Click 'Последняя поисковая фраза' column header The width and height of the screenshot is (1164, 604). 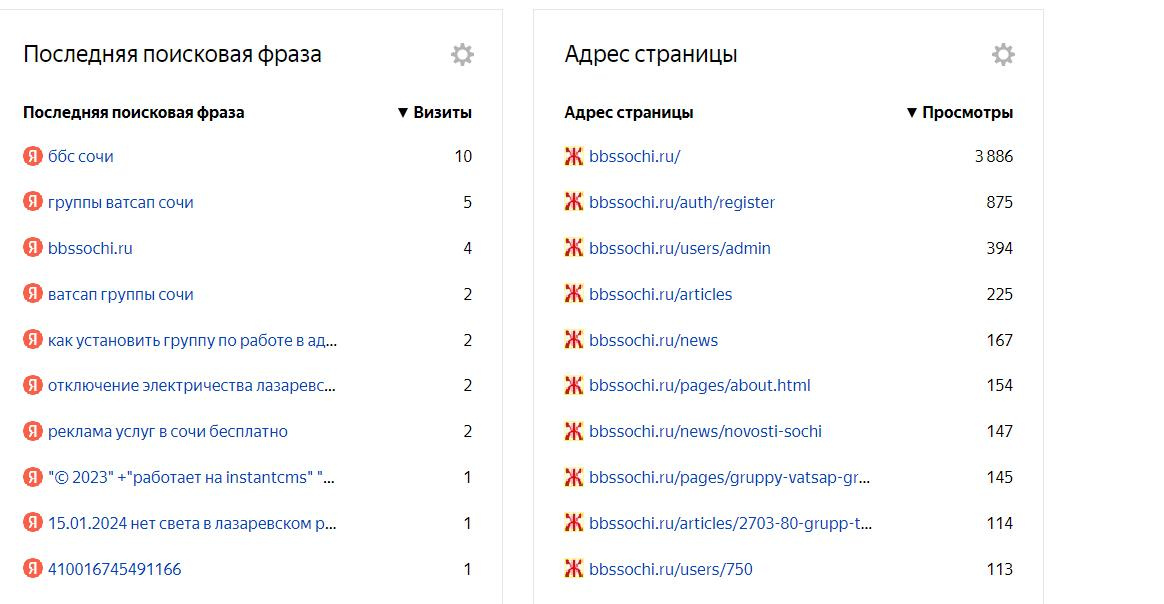(134, 113)
